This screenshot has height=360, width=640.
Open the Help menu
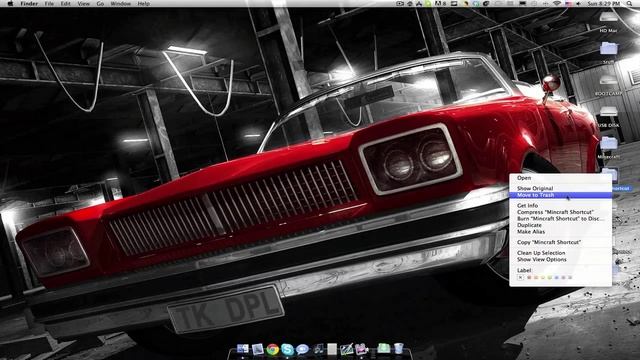[x=143, y=4]
